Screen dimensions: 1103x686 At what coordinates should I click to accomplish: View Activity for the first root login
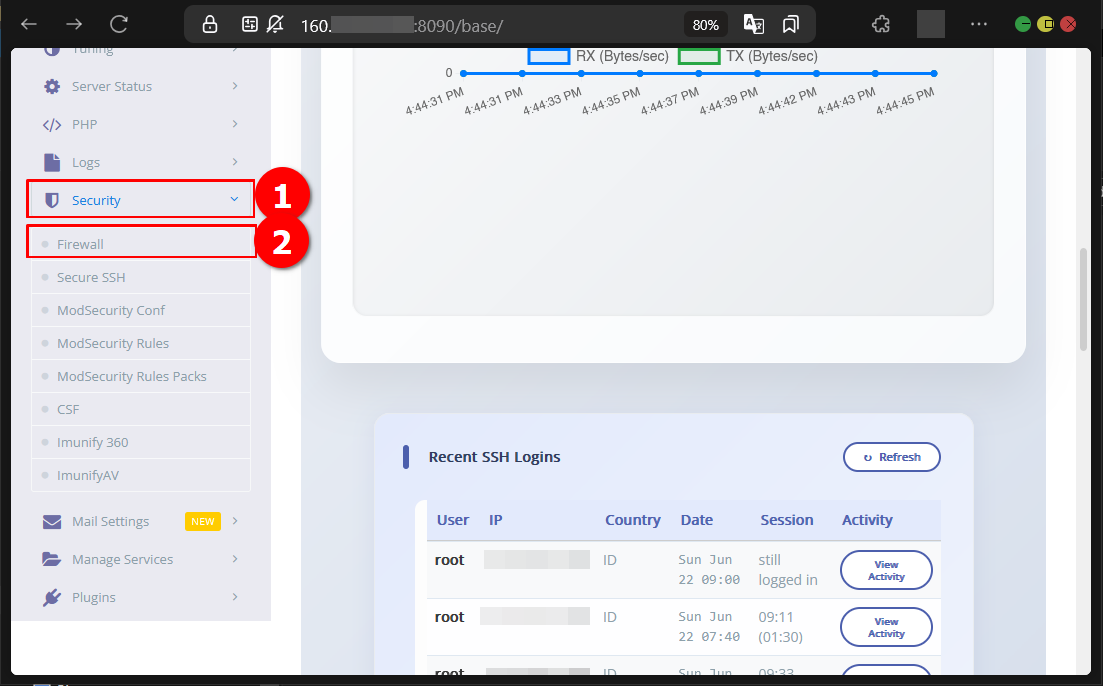pyautogui.click(x=886, y=571)
